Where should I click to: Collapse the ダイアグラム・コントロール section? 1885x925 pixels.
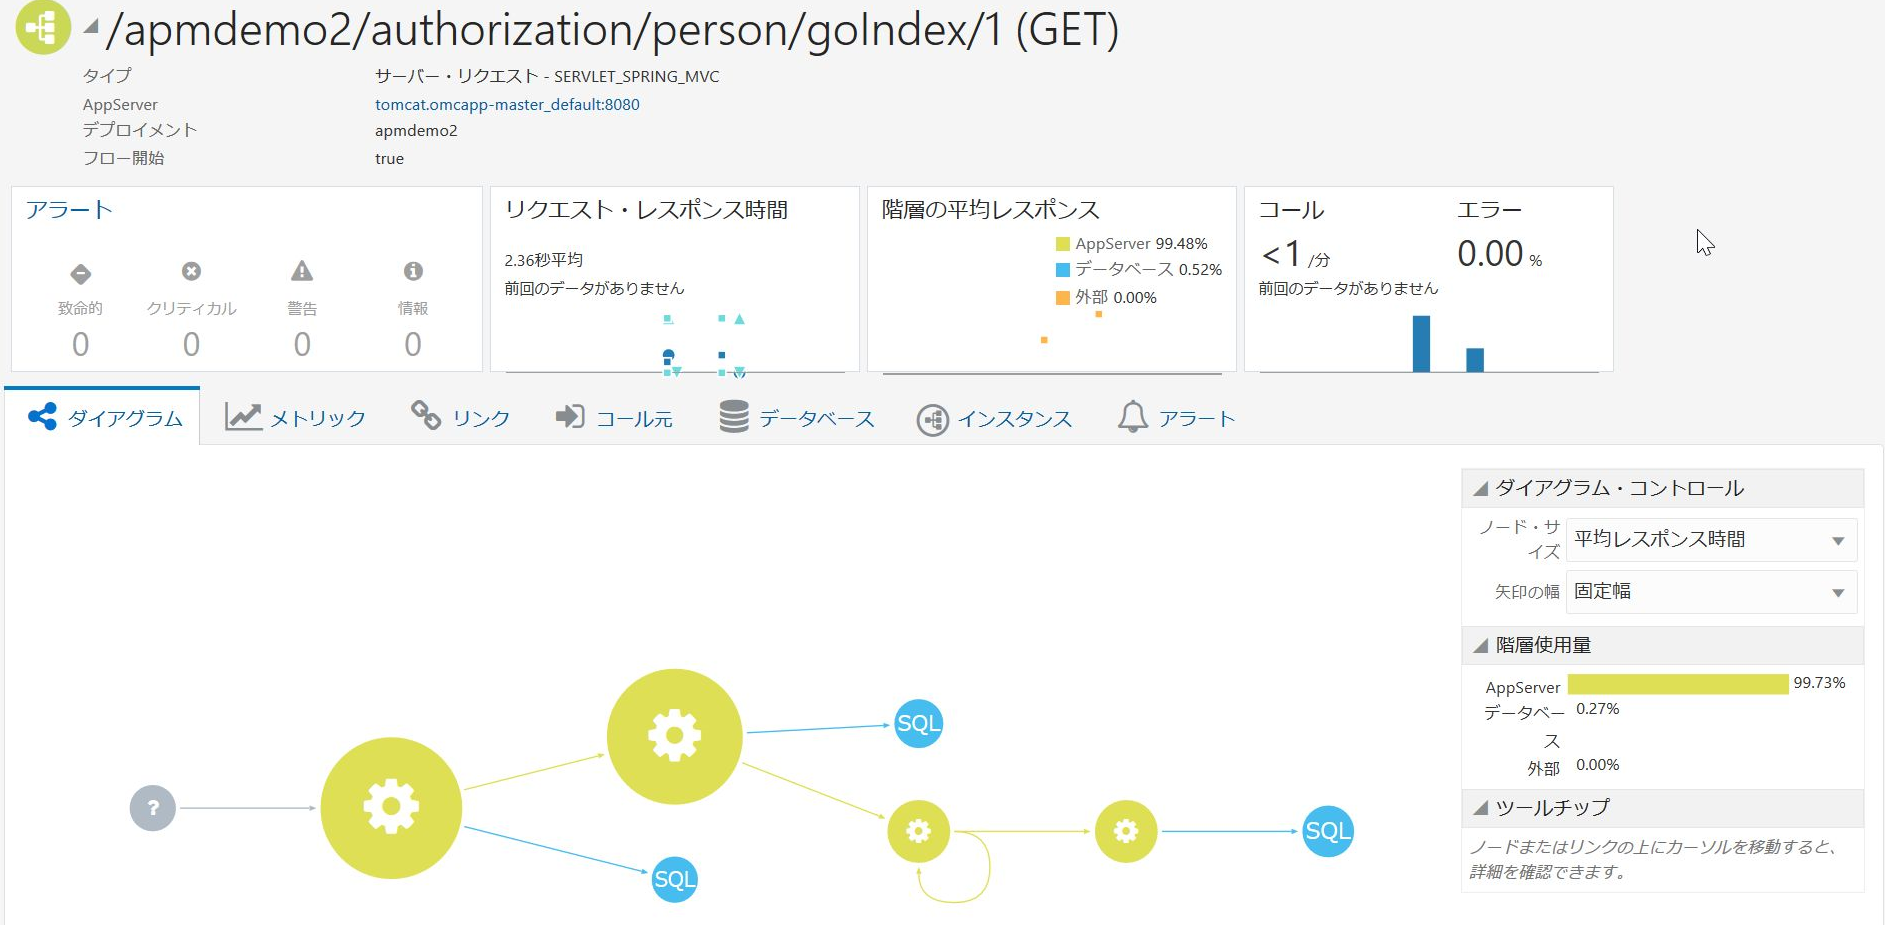point(1481,488)
